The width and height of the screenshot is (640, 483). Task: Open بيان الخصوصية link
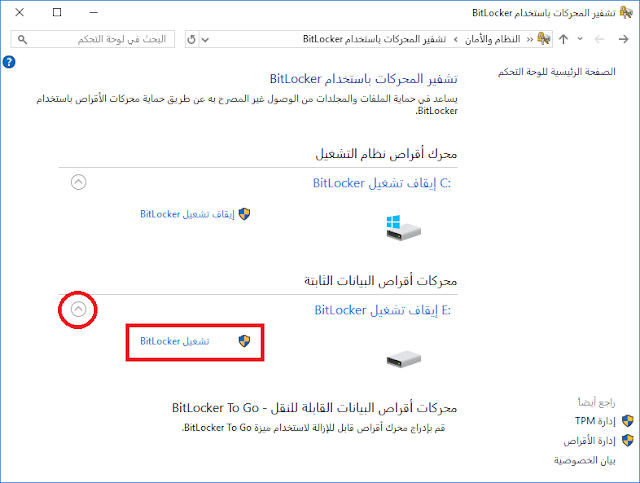tap(584, 461)
